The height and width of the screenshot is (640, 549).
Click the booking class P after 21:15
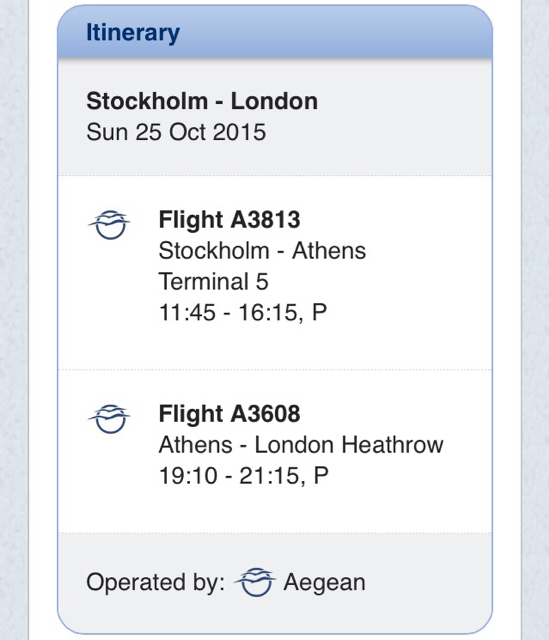tap(321, 476)
